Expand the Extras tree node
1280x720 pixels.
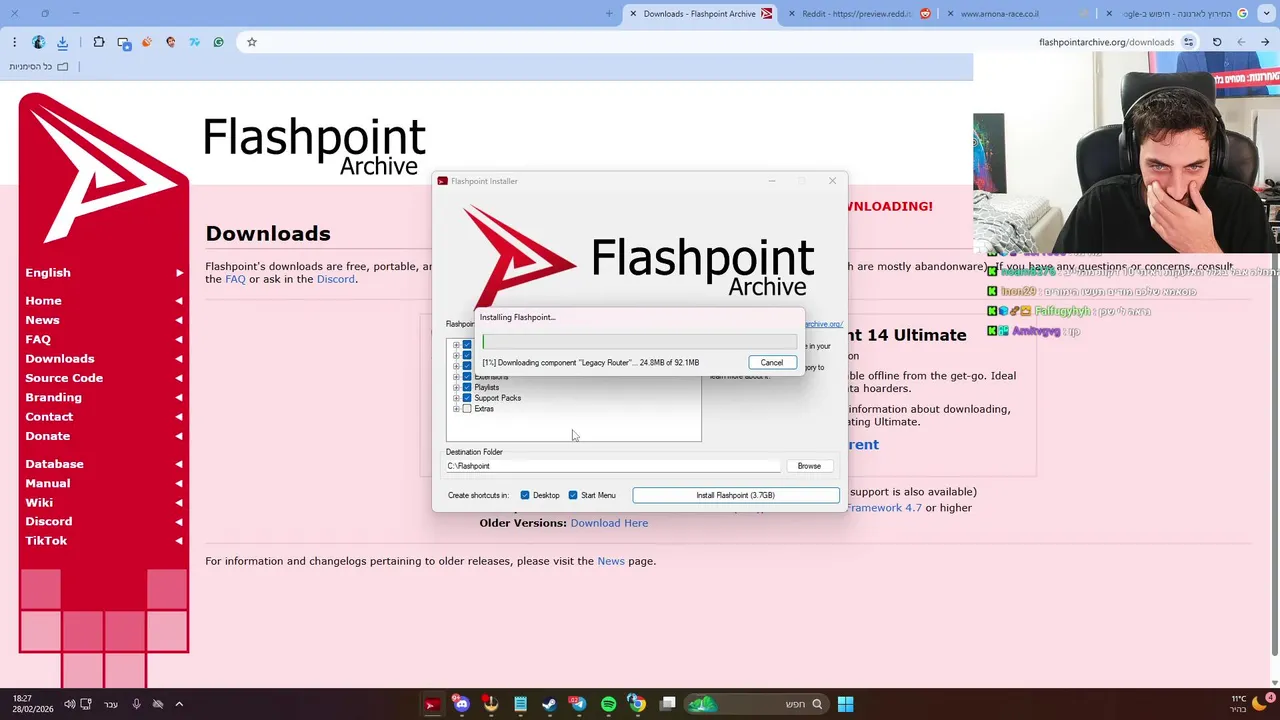456,409
